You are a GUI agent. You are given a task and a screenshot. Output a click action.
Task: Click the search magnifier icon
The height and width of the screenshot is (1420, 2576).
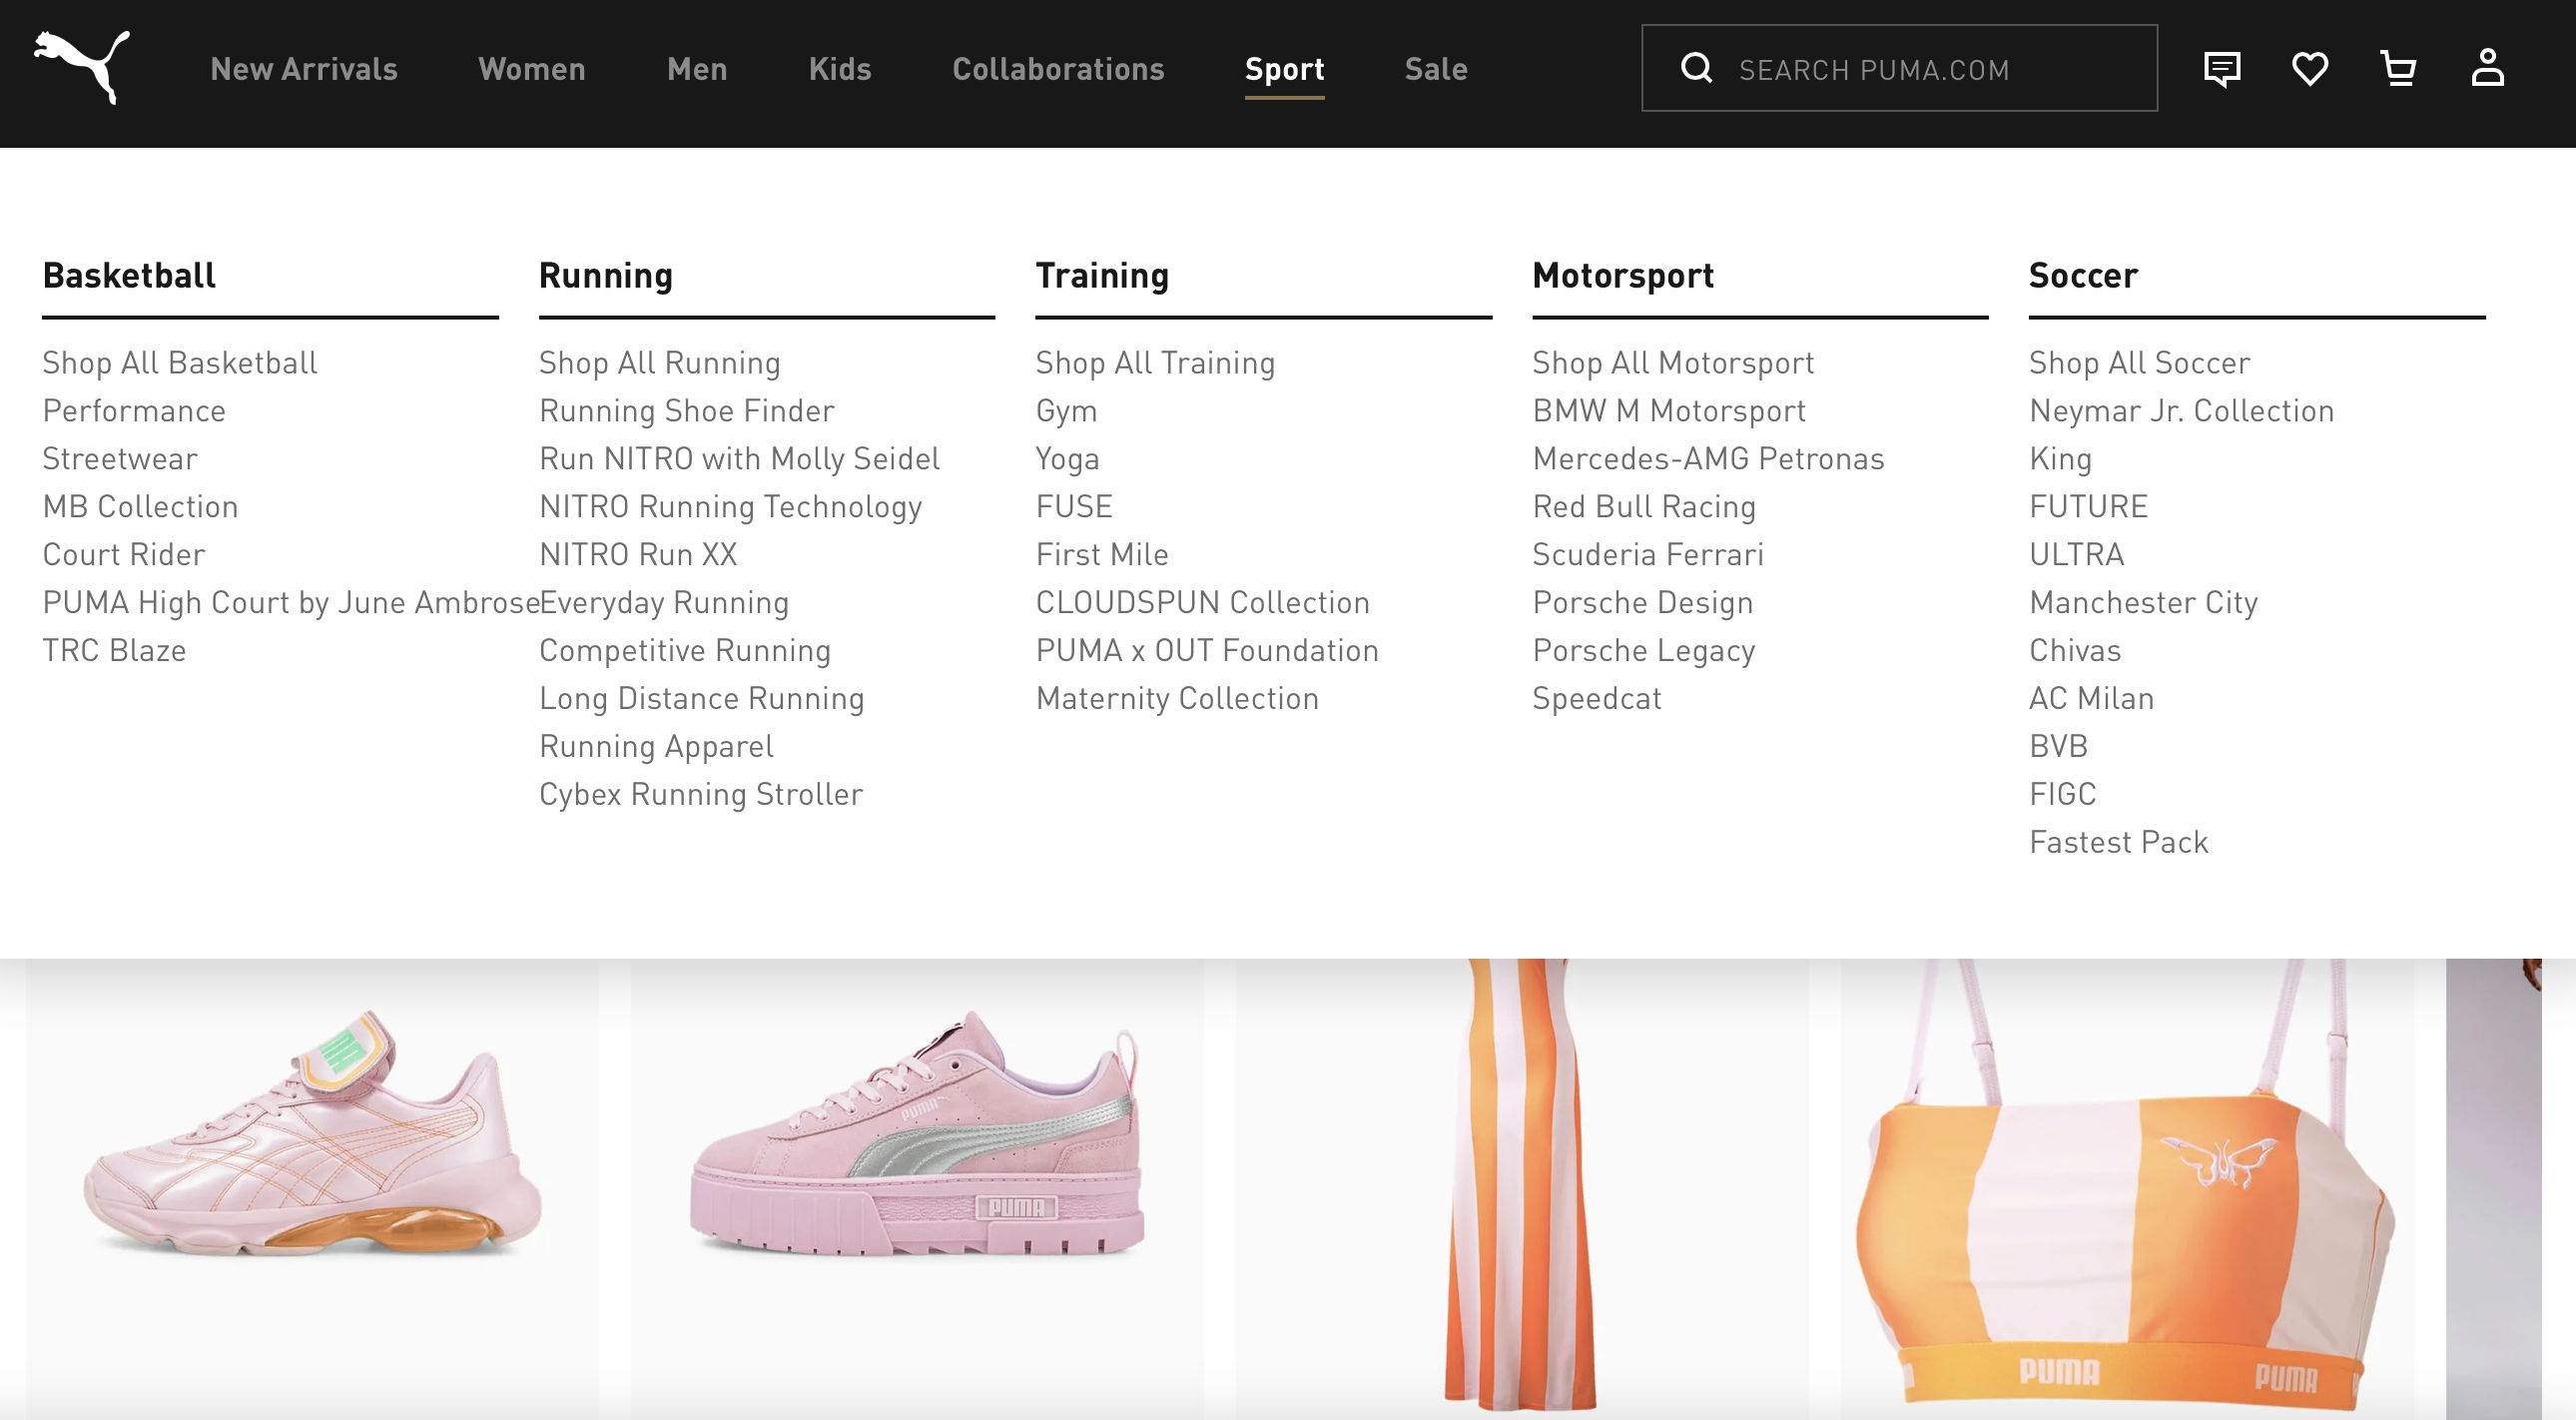tap(1696, 69)
